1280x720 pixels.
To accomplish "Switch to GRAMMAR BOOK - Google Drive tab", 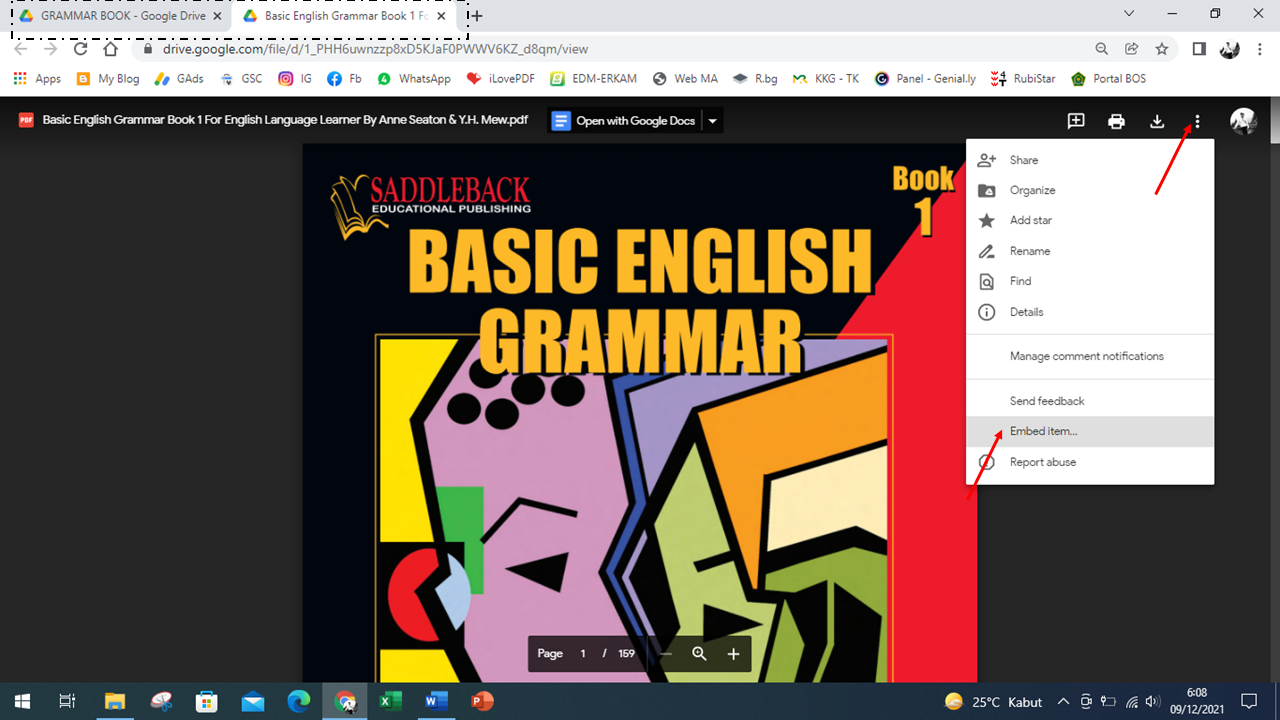I will pyautogui.click(x=120, y=16).
